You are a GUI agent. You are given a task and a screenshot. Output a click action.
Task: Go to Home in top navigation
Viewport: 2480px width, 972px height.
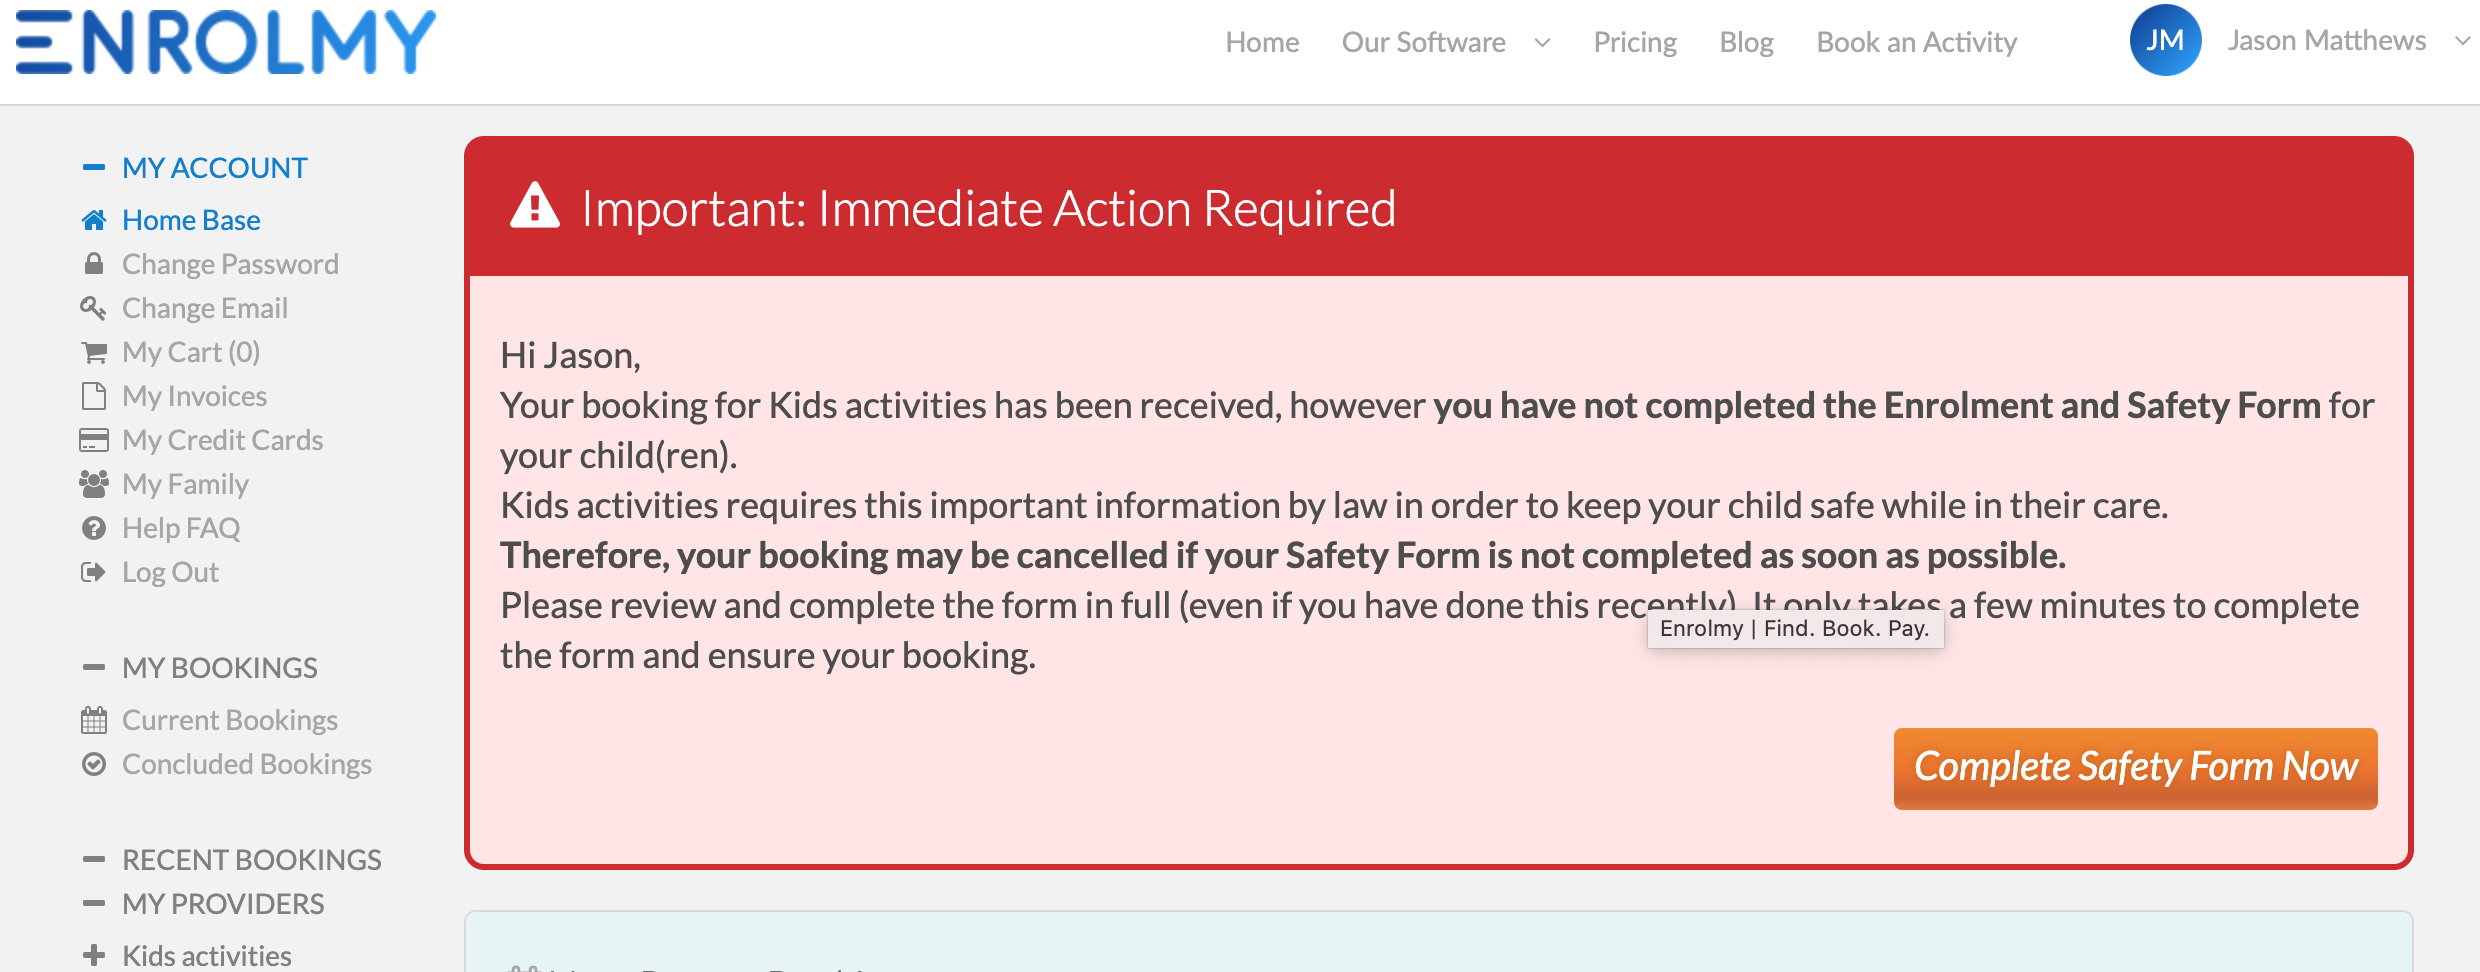pyautogui.click(x=1262, y=42)
